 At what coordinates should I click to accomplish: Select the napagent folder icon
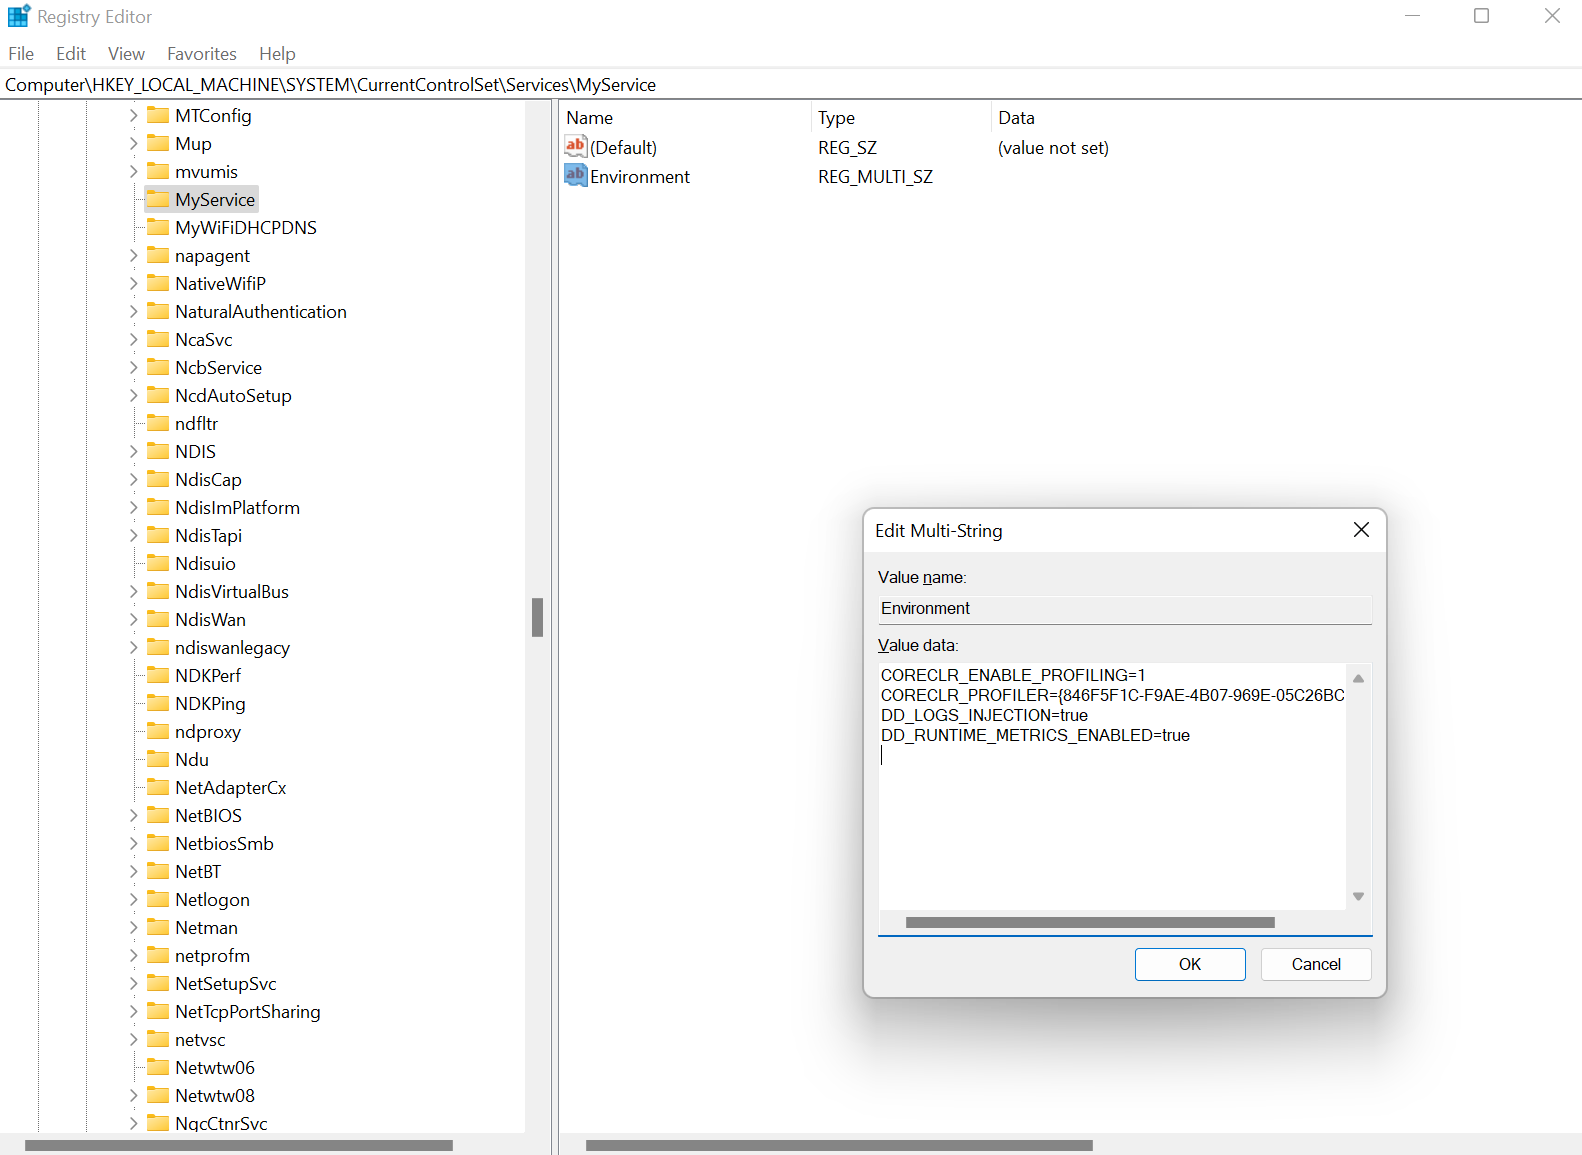tap(158, 255)
